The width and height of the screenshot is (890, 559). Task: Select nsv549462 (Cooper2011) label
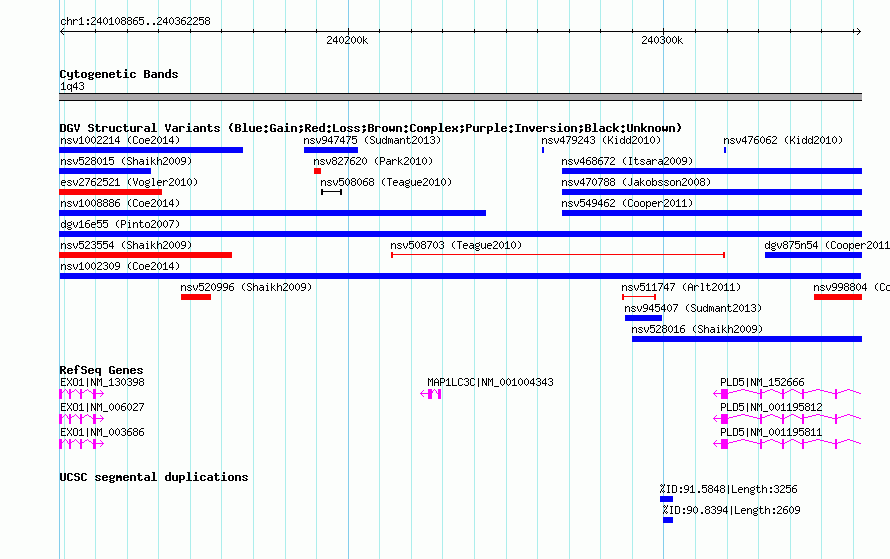pyautogui.click(x=627, y=203)
